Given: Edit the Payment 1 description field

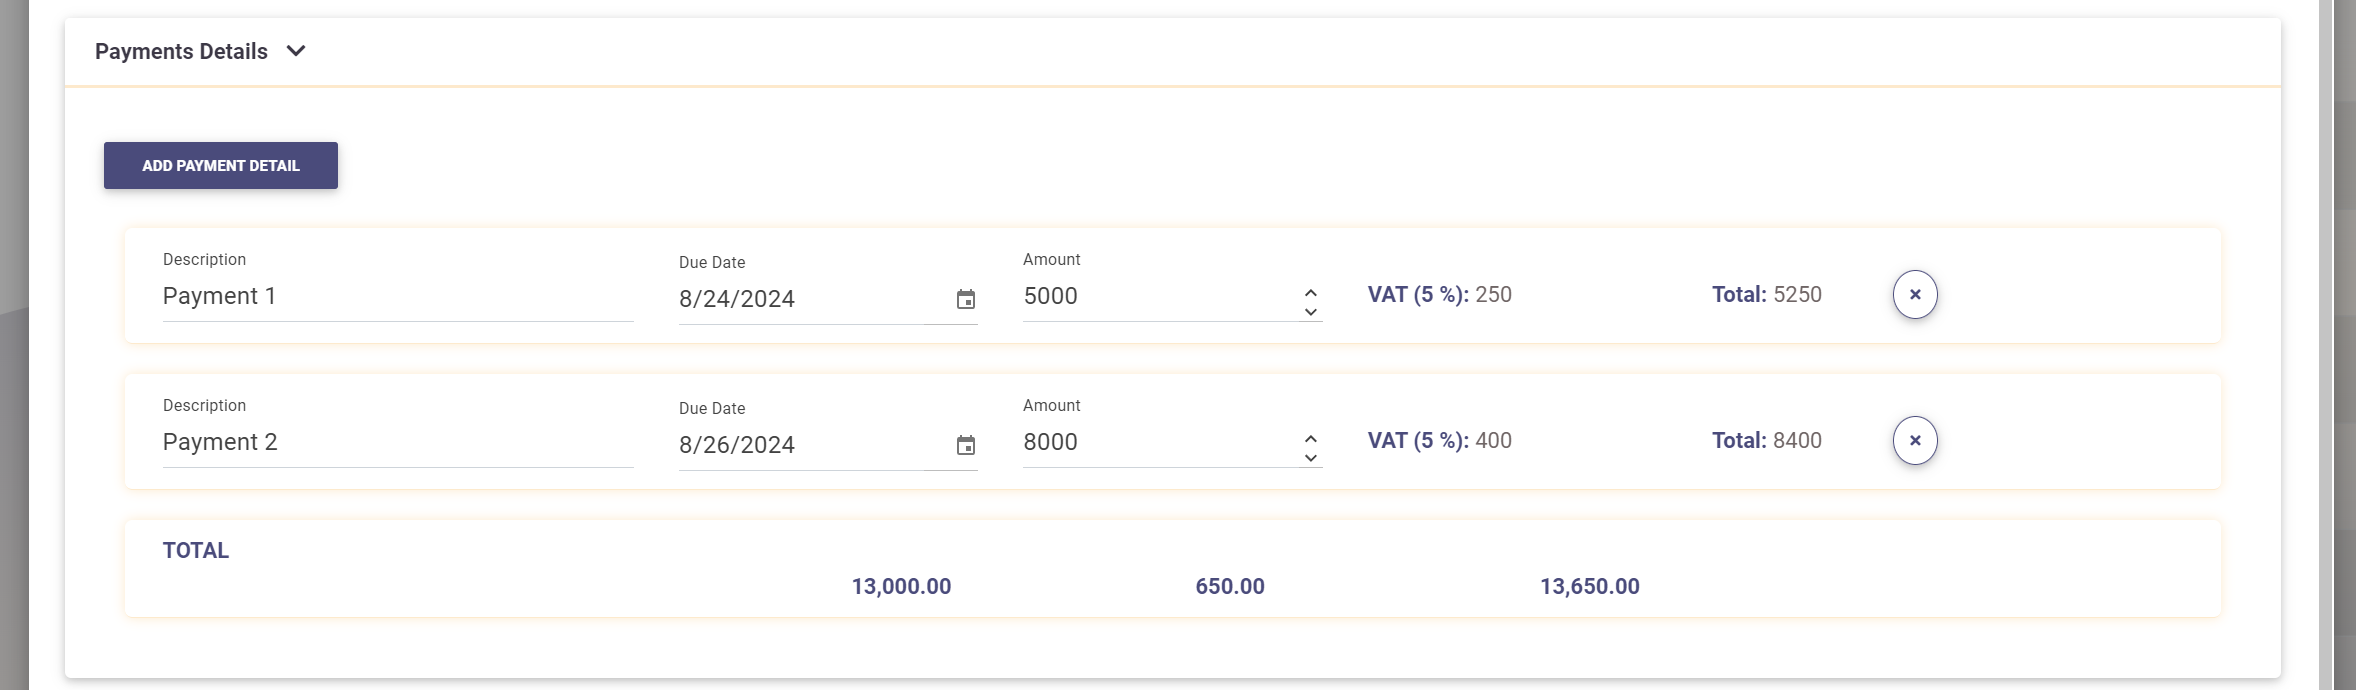Looking at the screenshot, I should [x=397, y=297].
